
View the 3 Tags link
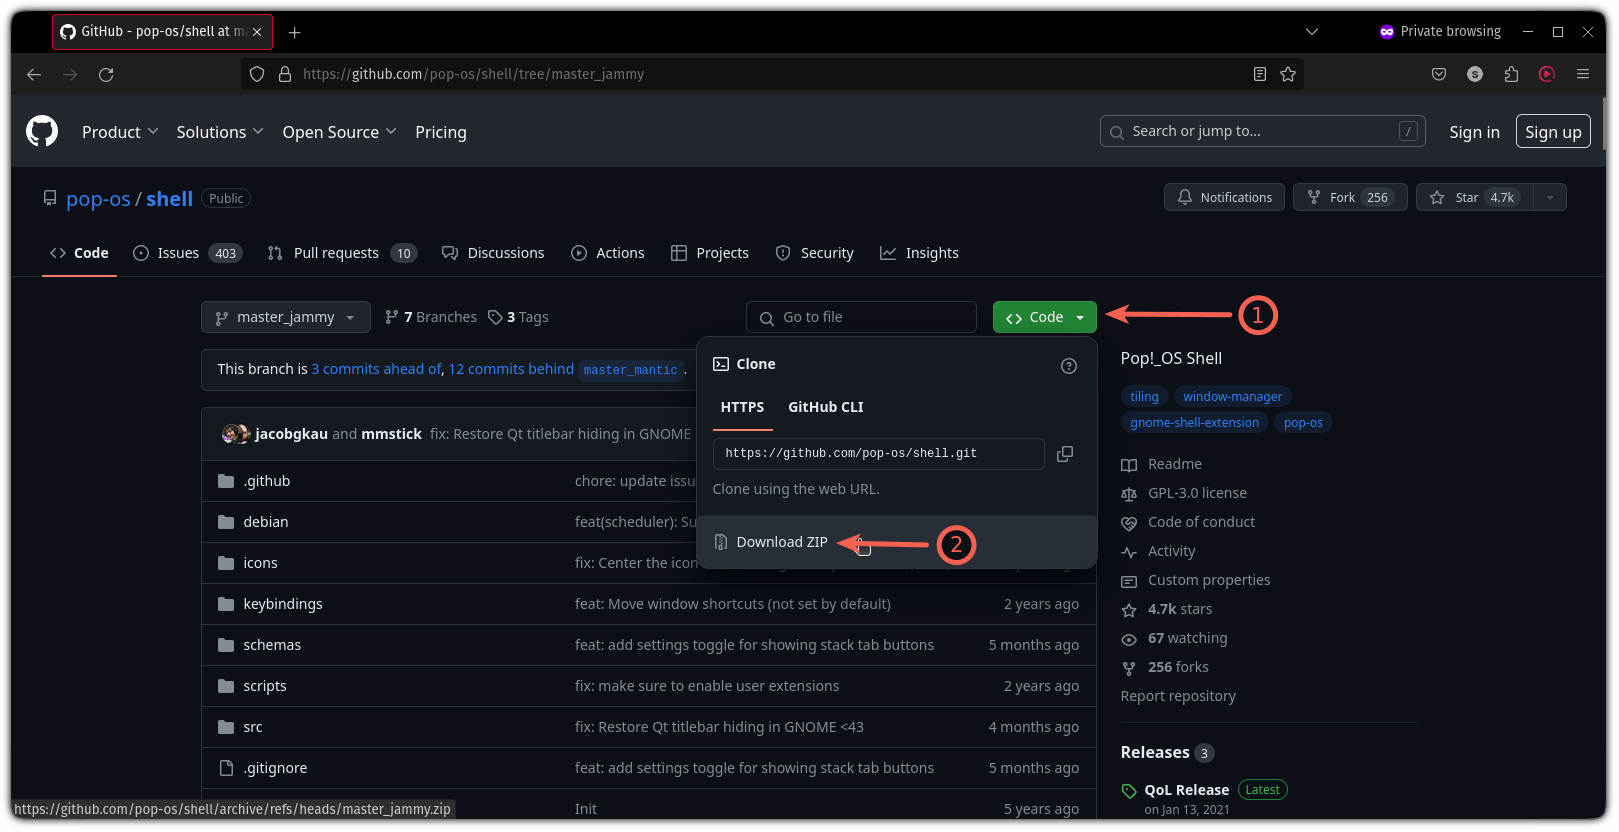[518, 317]
